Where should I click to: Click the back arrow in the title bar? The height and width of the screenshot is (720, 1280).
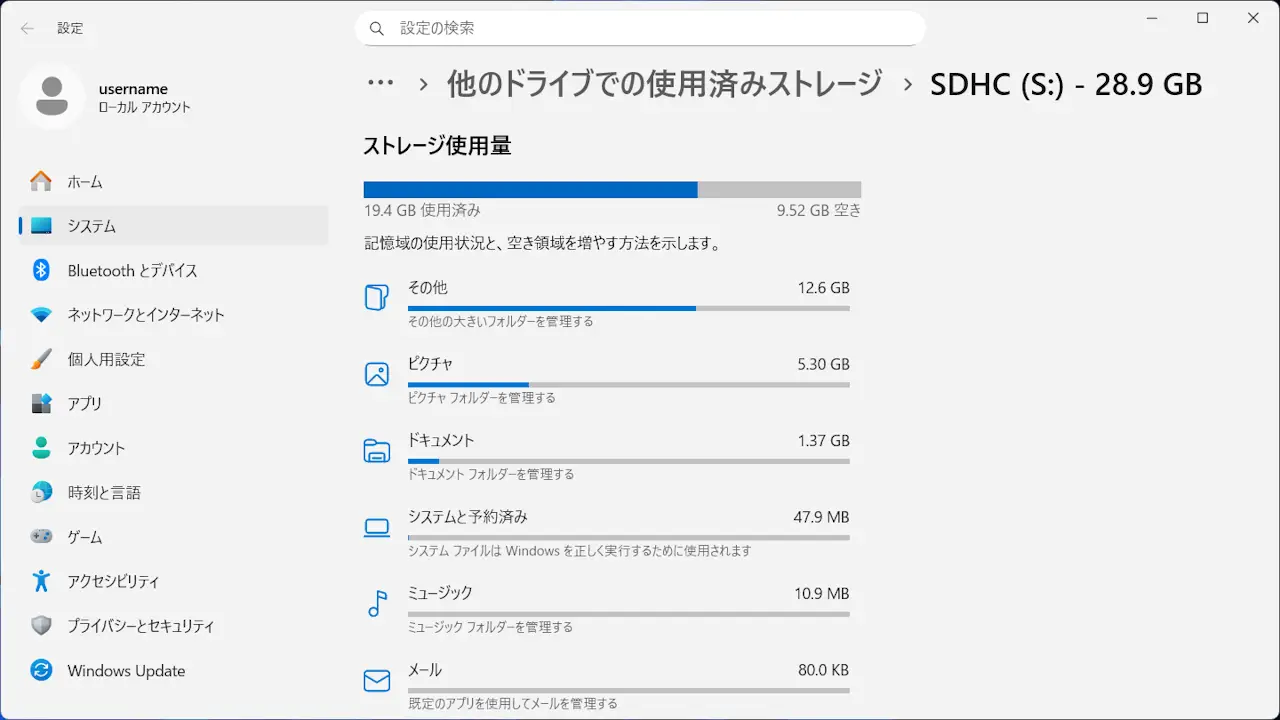point(27,28)
